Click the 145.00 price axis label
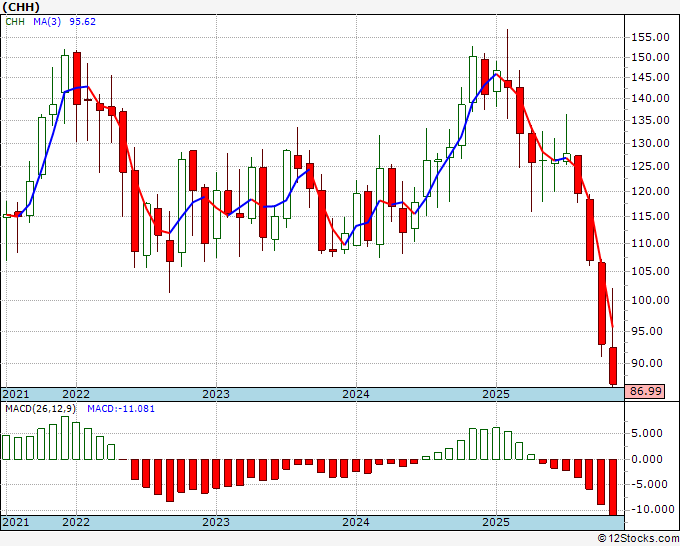Viewport: 680px width, 546px height. [x=650, y=78]
